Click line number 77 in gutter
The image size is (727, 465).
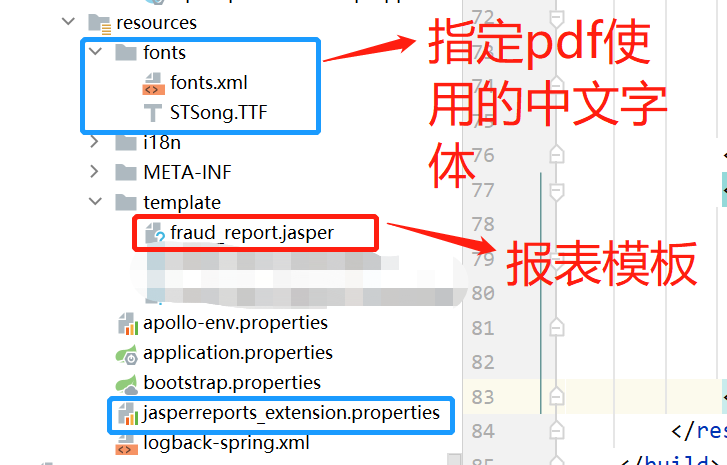483,190
